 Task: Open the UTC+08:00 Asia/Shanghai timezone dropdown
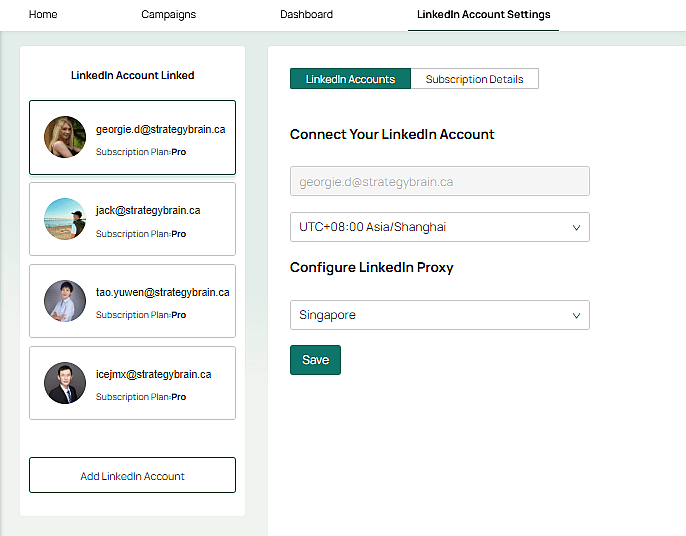click(440, 227)
